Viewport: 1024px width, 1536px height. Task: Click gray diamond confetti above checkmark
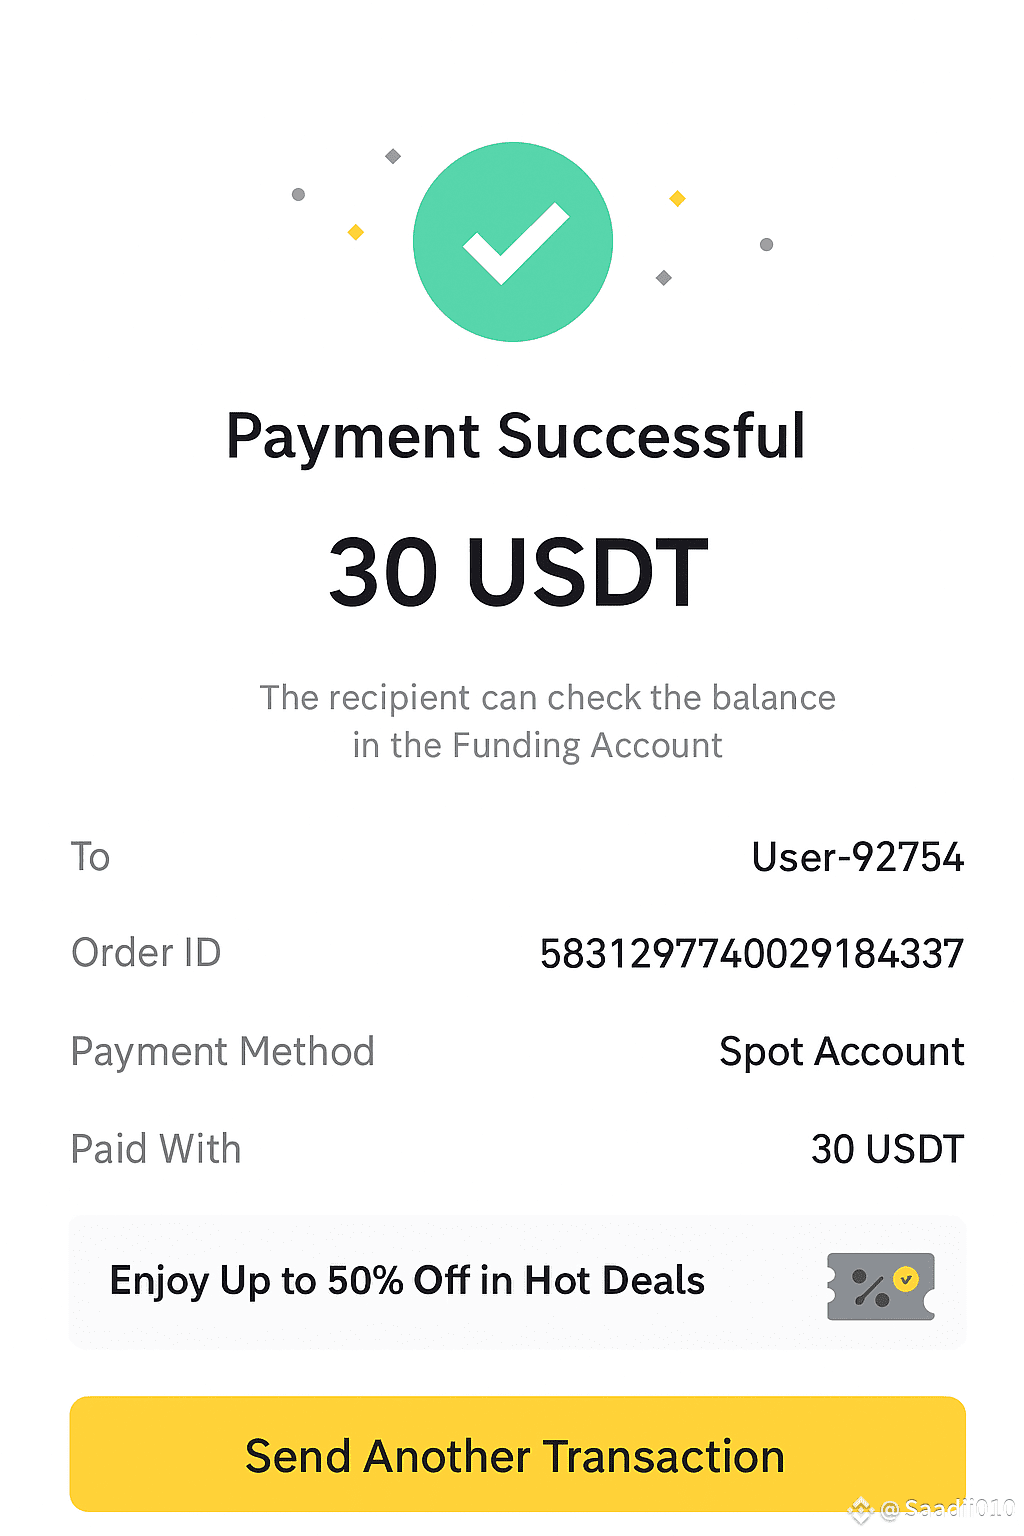point(393,156)
